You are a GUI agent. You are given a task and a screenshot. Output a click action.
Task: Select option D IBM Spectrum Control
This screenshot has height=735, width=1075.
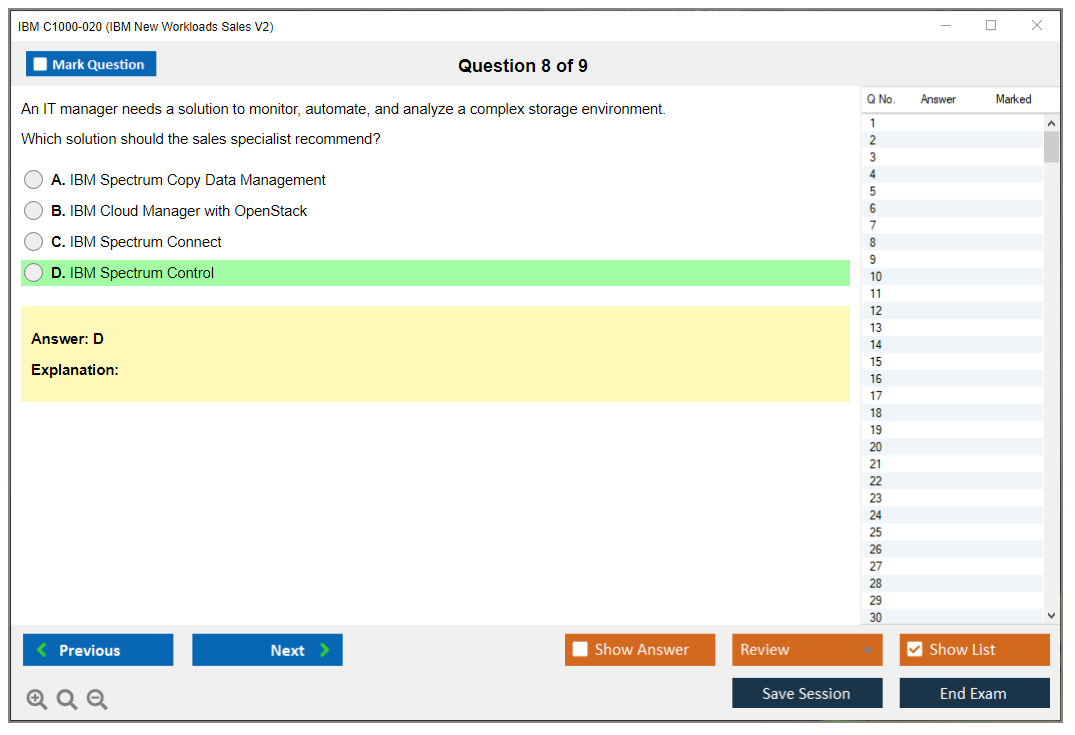coord(34,273)
